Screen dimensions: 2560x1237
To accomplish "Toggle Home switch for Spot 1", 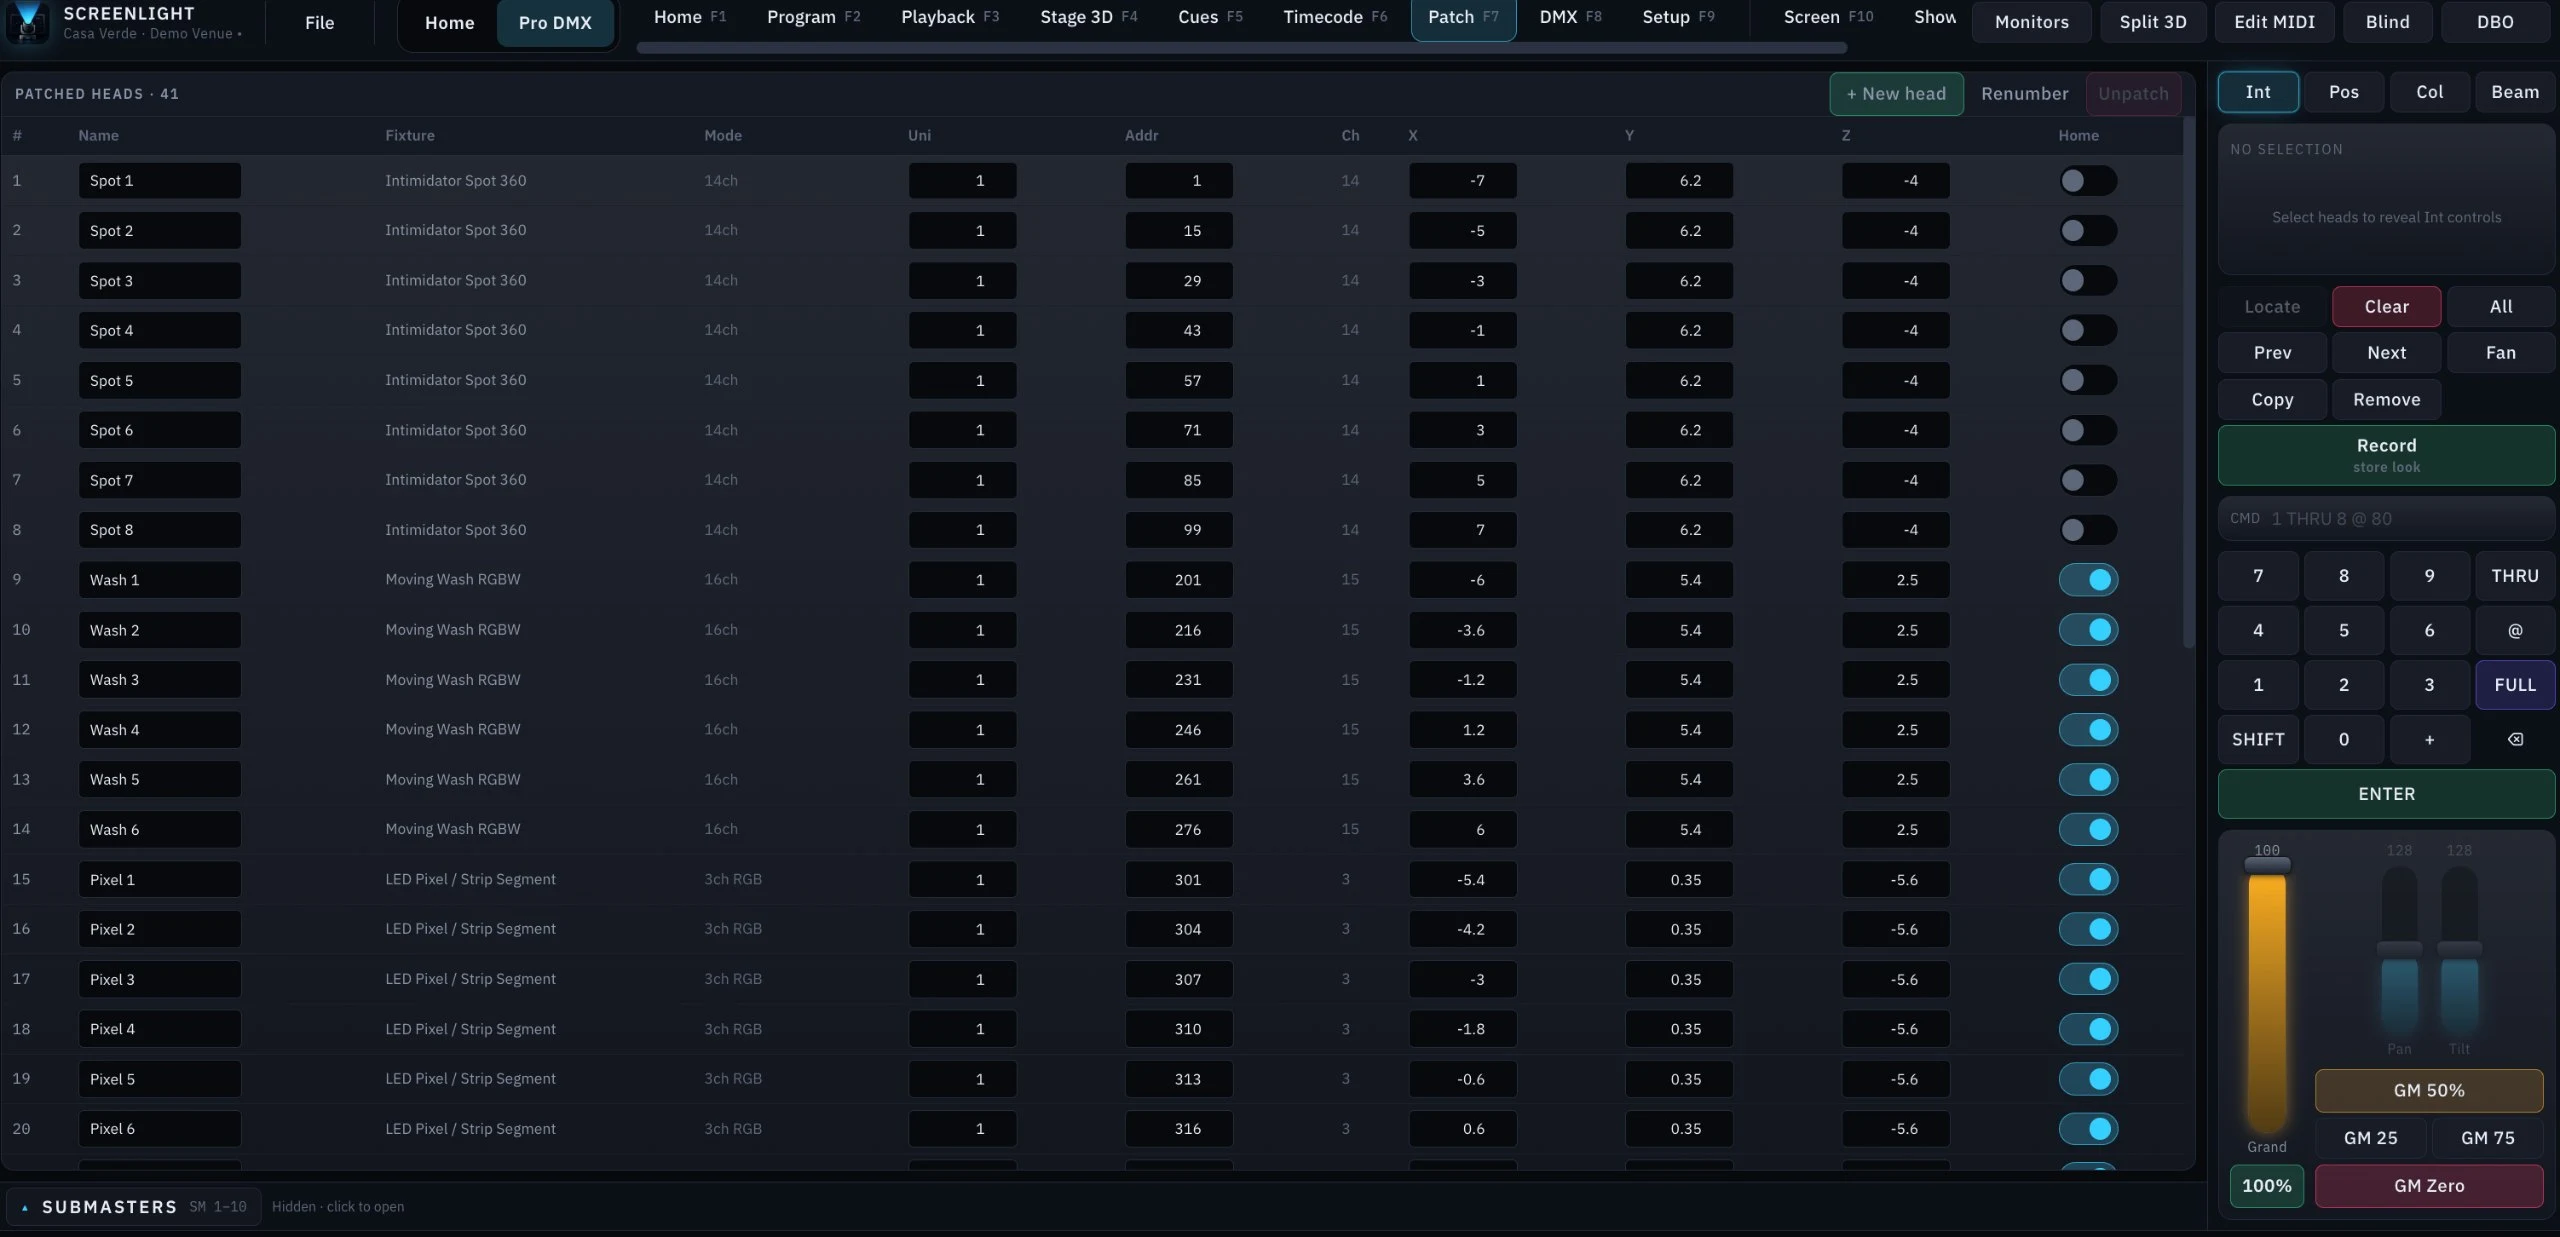I will [x=2088, y=180].
